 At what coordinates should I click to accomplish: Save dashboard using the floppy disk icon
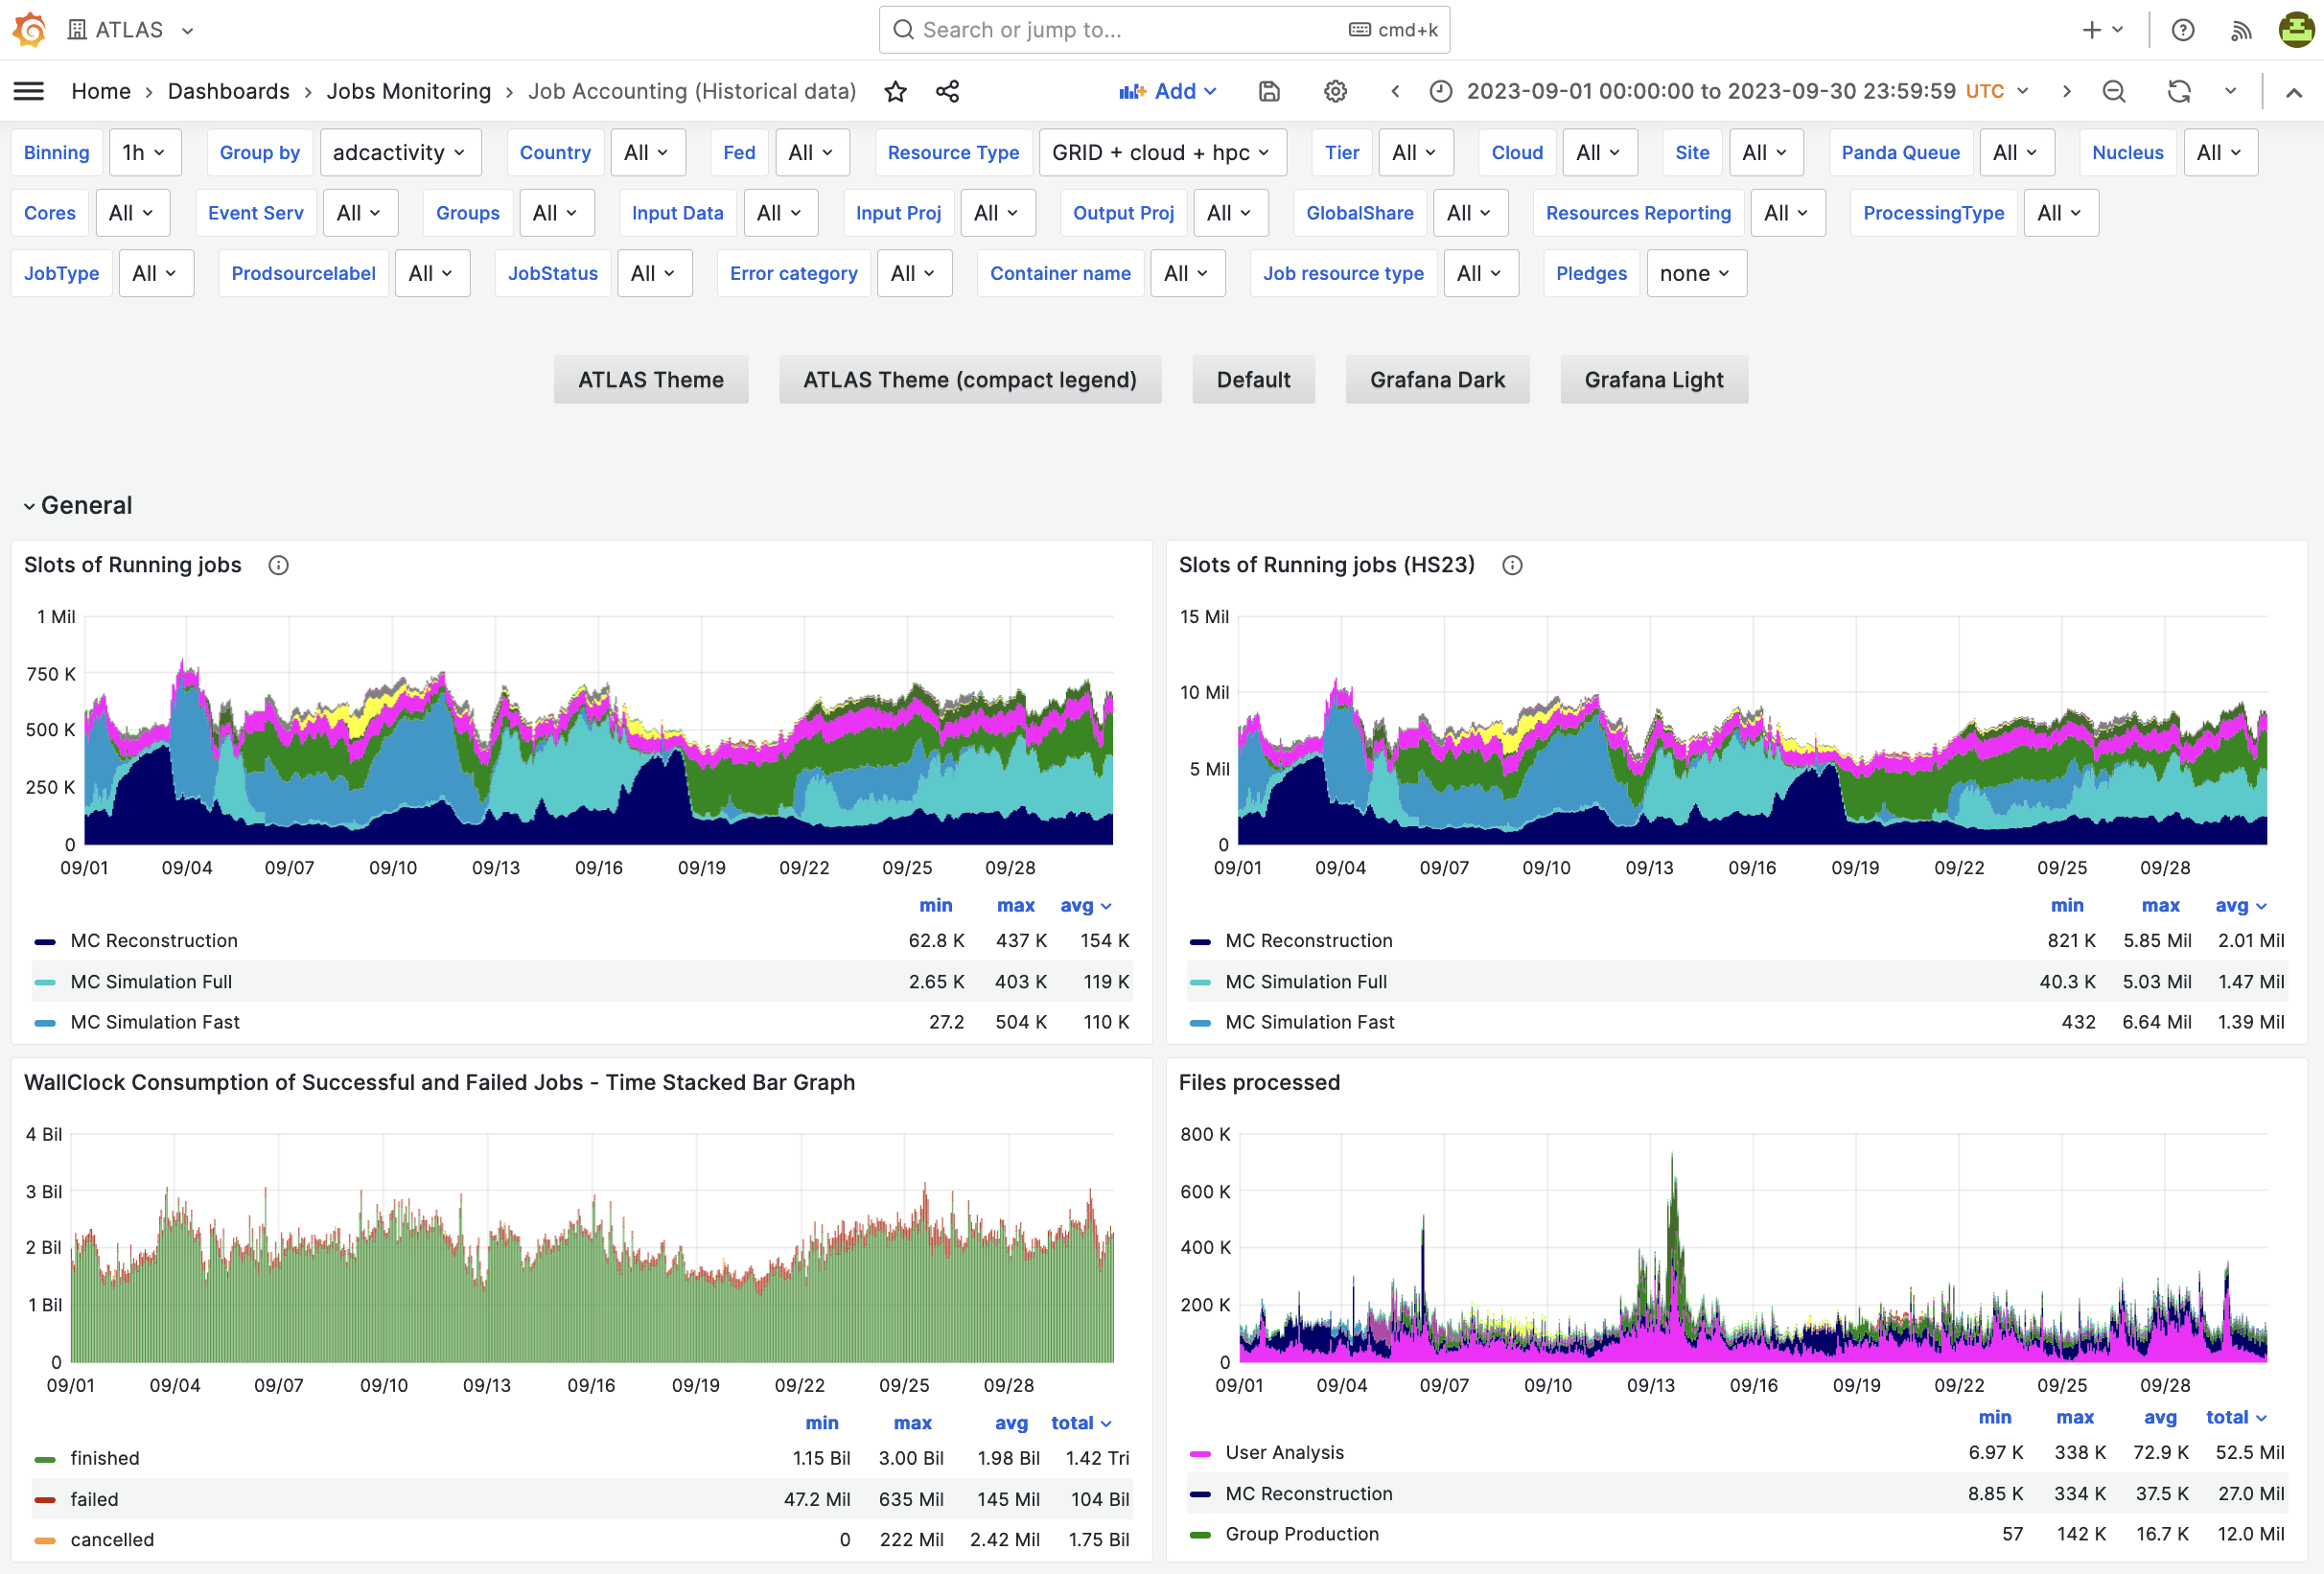click(1269, 91)
